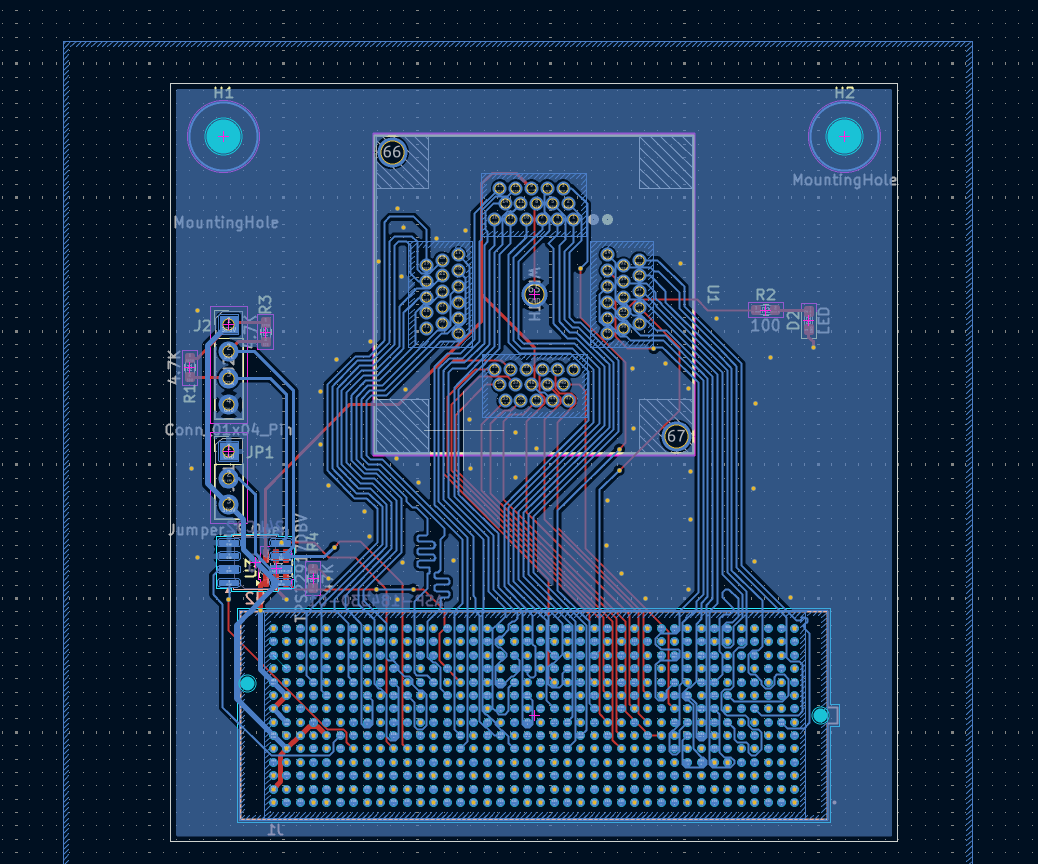This screenshot has height=864, width=1038.
Task: Select the center hole inside U1
Action: (534, 294)
